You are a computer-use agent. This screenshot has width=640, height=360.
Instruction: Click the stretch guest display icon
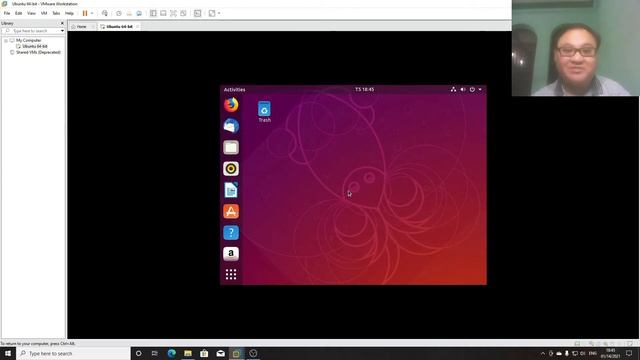pos(212,13)
